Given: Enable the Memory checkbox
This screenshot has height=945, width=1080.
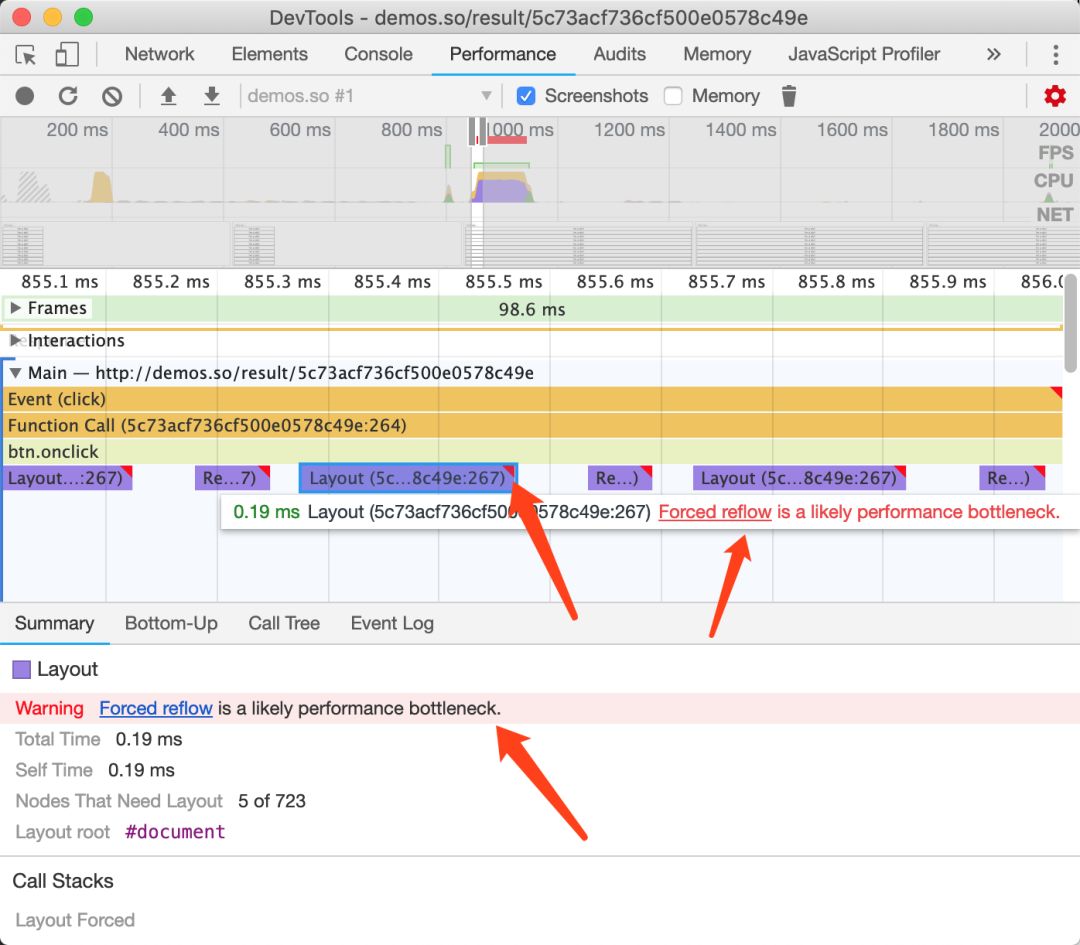Looking at the screenshot, I should click(673, 96).
